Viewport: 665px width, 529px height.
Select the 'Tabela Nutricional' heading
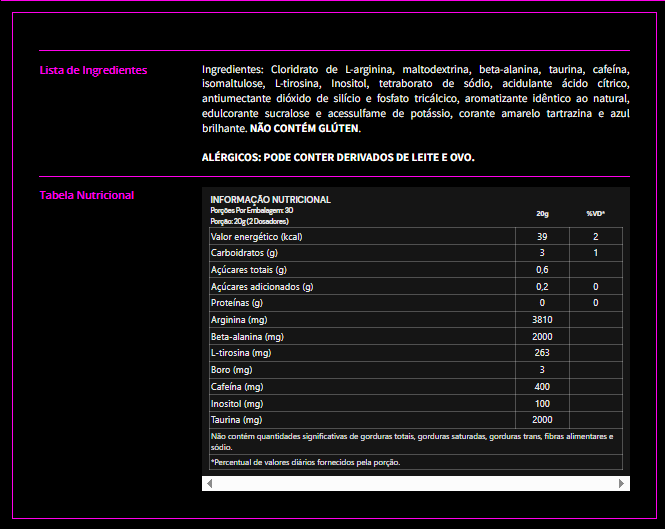click(86, 195)
